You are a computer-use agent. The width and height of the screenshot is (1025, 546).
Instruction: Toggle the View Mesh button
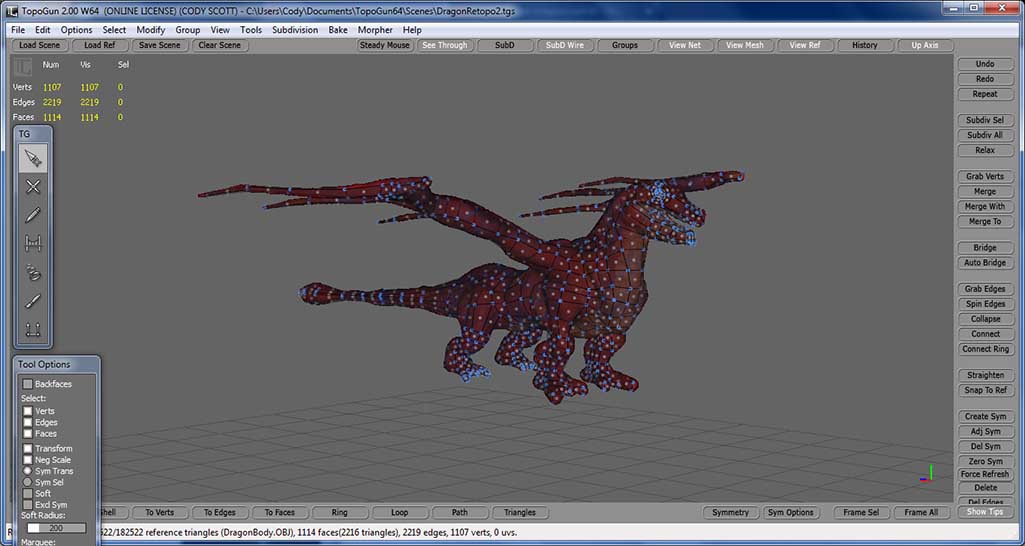[x=745, y=45]
